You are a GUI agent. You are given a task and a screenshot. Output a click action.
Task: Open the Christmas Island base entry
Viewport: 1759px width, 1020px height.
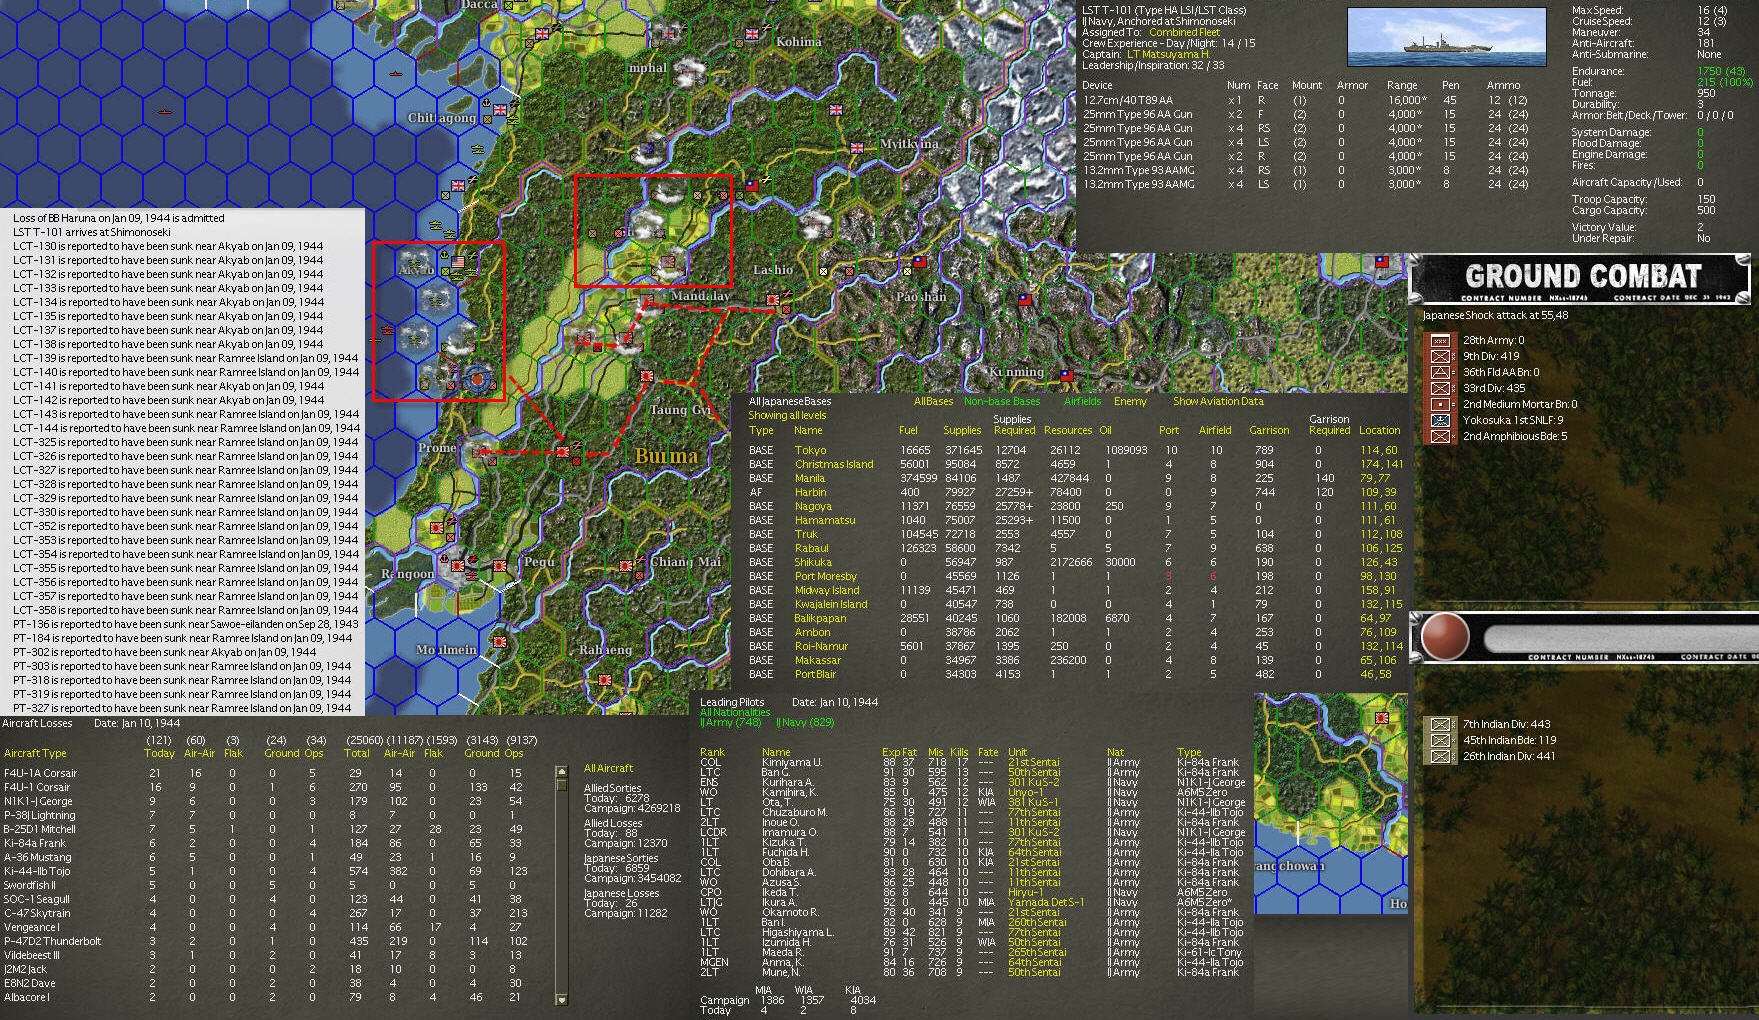[x=834, y=464]
